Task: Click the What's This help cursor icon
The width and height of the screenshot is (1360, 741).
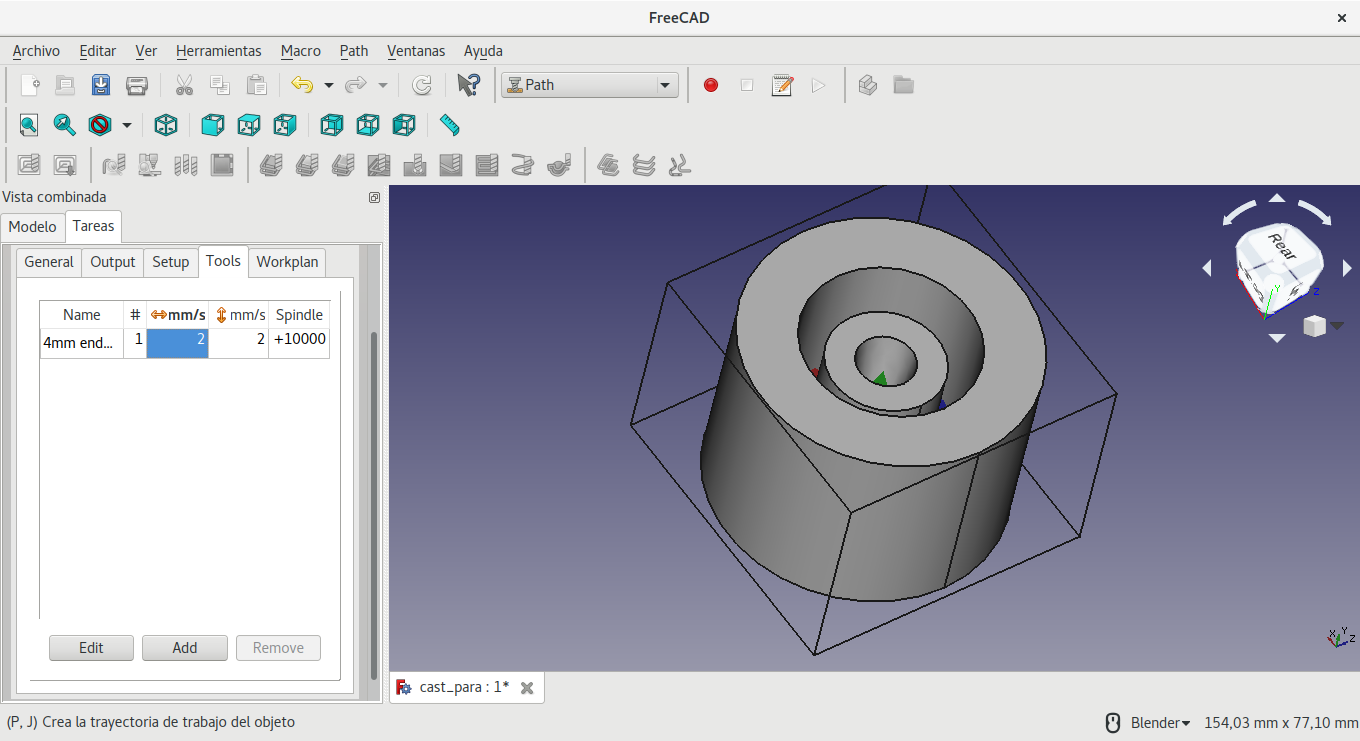Action: click(468, 85)
